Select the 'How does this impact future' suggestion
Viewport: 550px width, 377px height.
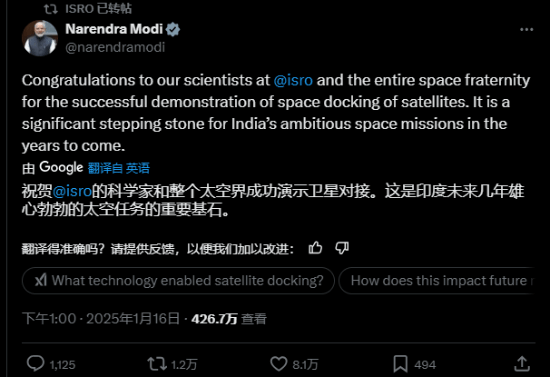437,281
